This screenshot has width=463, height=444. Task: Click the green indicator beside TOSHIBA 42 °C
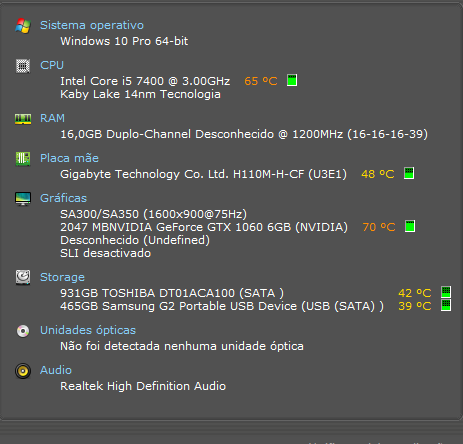(x=446, y=292)
